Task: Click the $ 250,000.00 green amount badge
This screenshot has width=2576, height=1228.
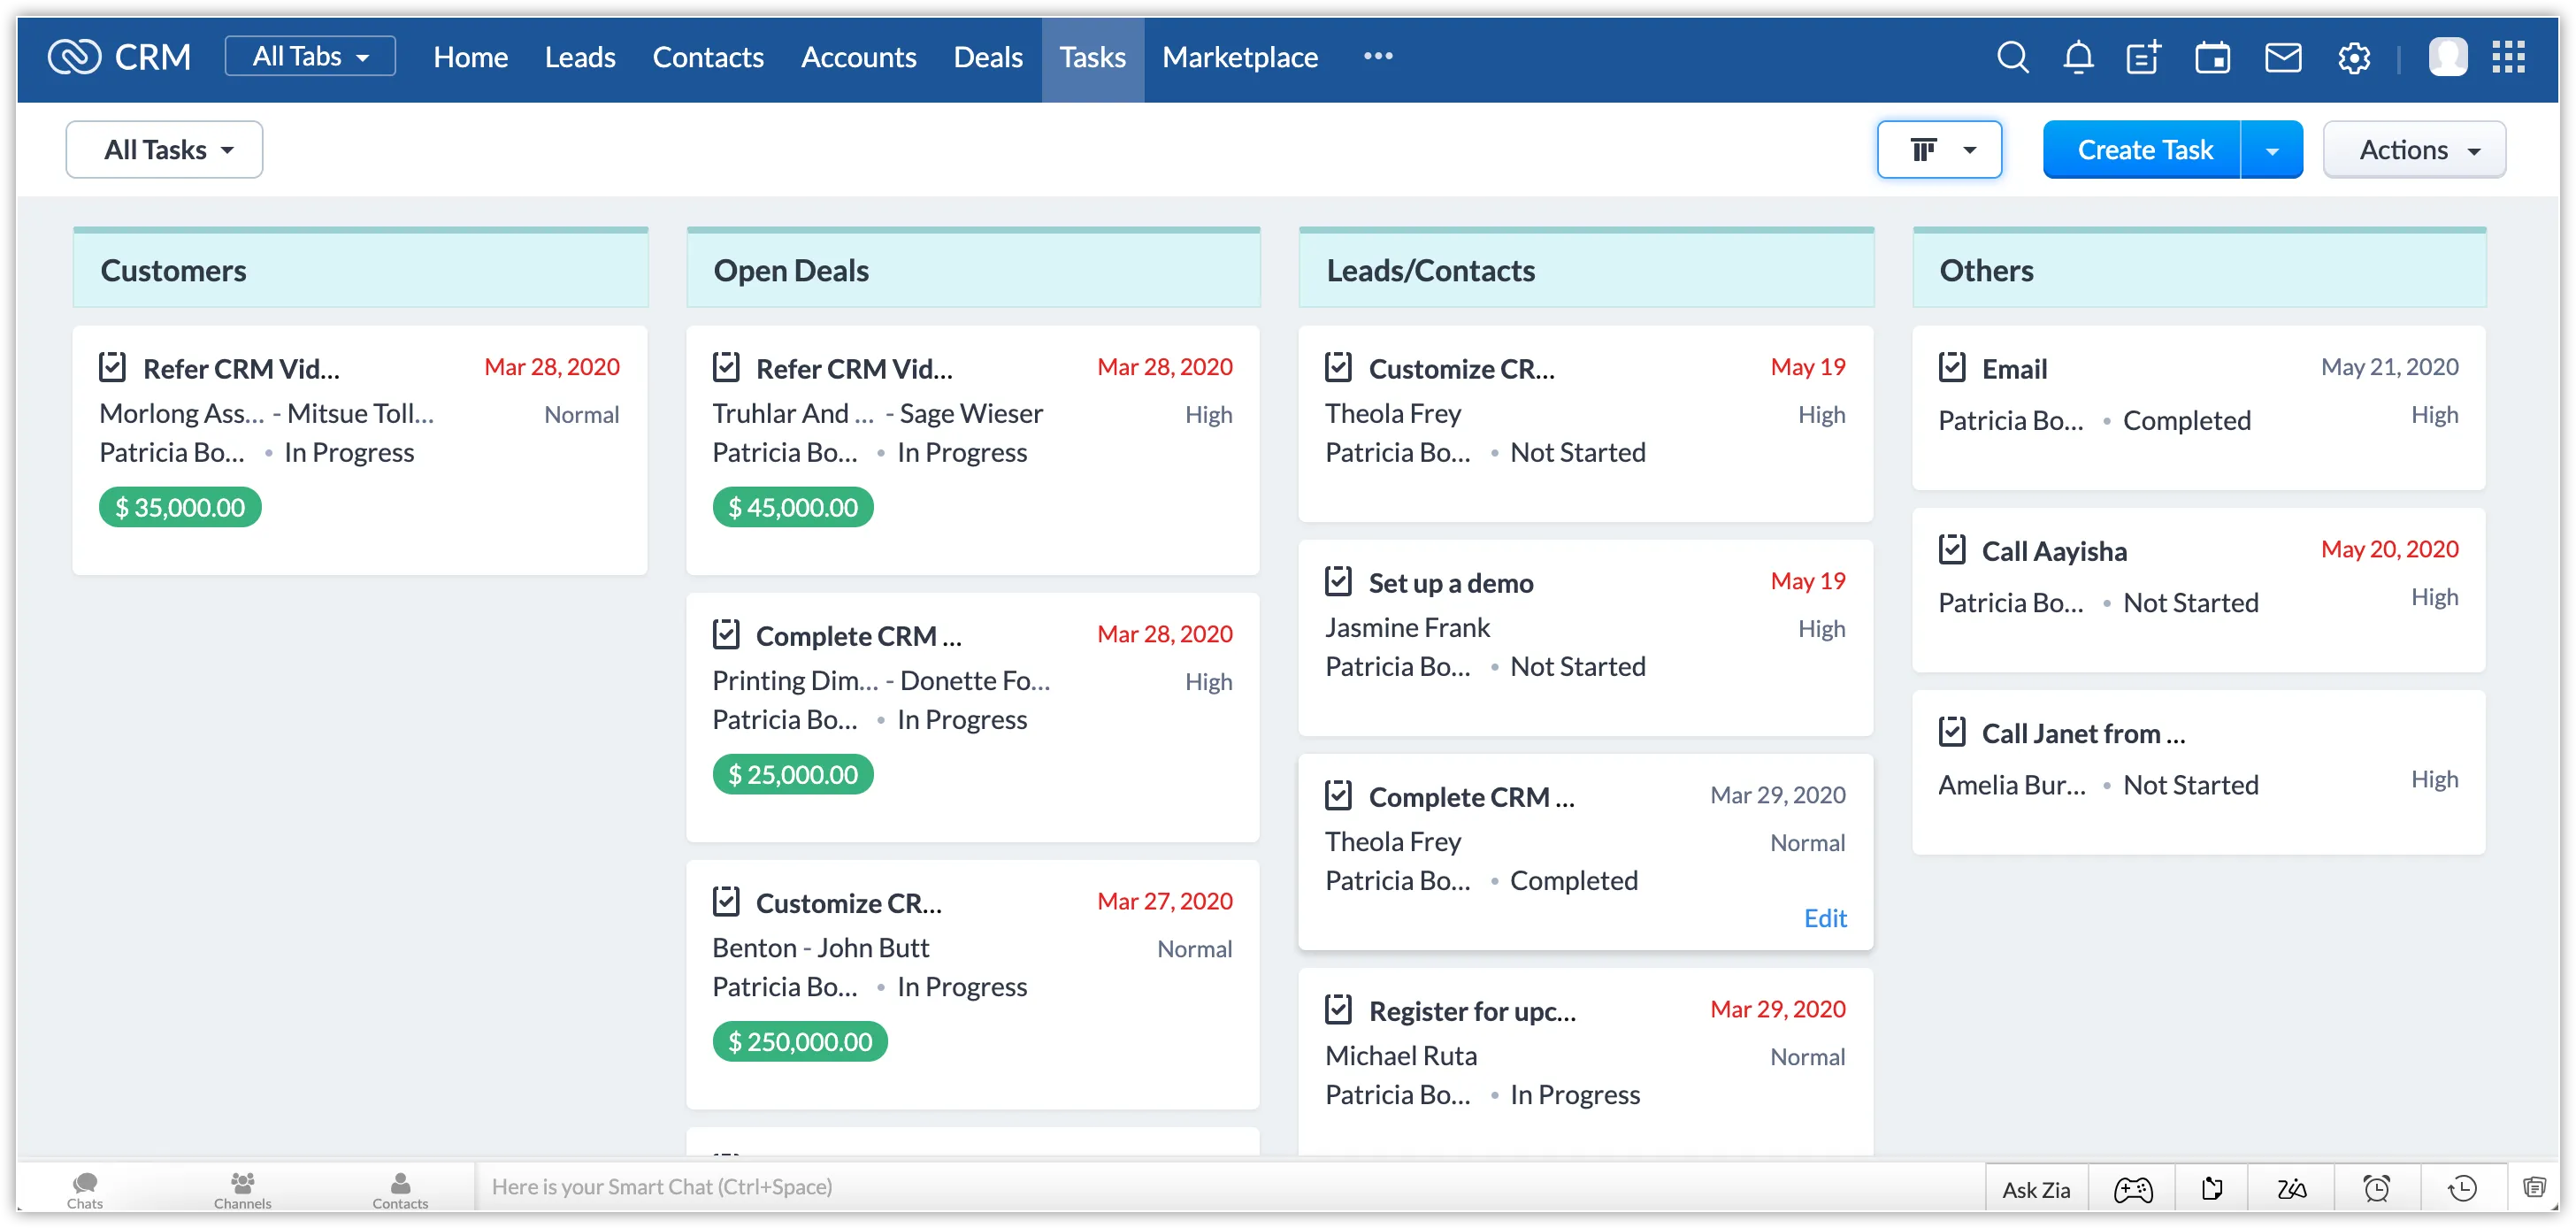Action: click(x=799, y=1042)
